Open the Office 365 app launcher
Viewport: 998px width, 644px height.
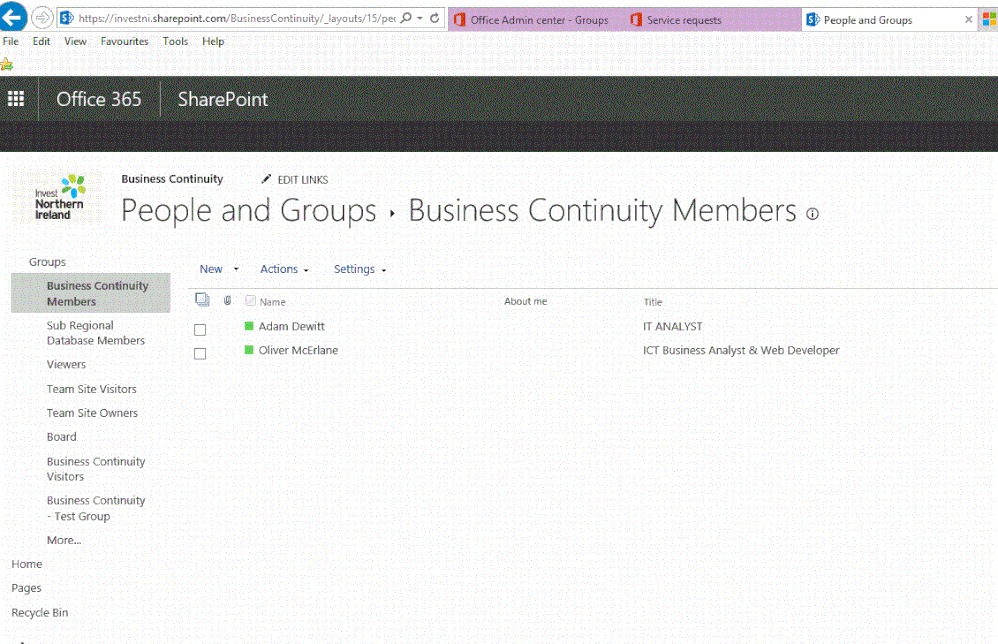coord(15,98)
